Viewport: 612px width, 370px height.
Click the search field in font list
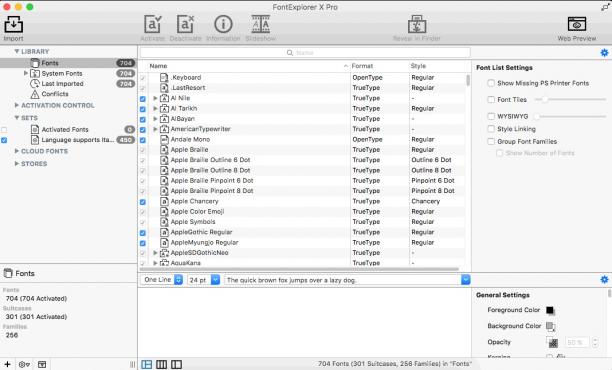[305, 53]
